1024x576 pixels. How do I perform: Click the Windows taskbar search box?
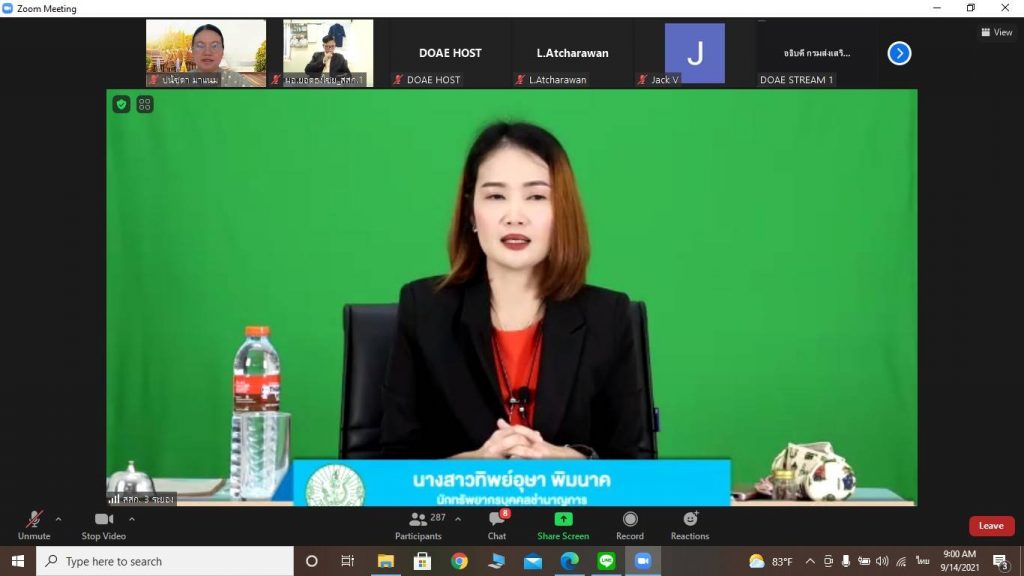pyautogui.click(x=165, y=561)
